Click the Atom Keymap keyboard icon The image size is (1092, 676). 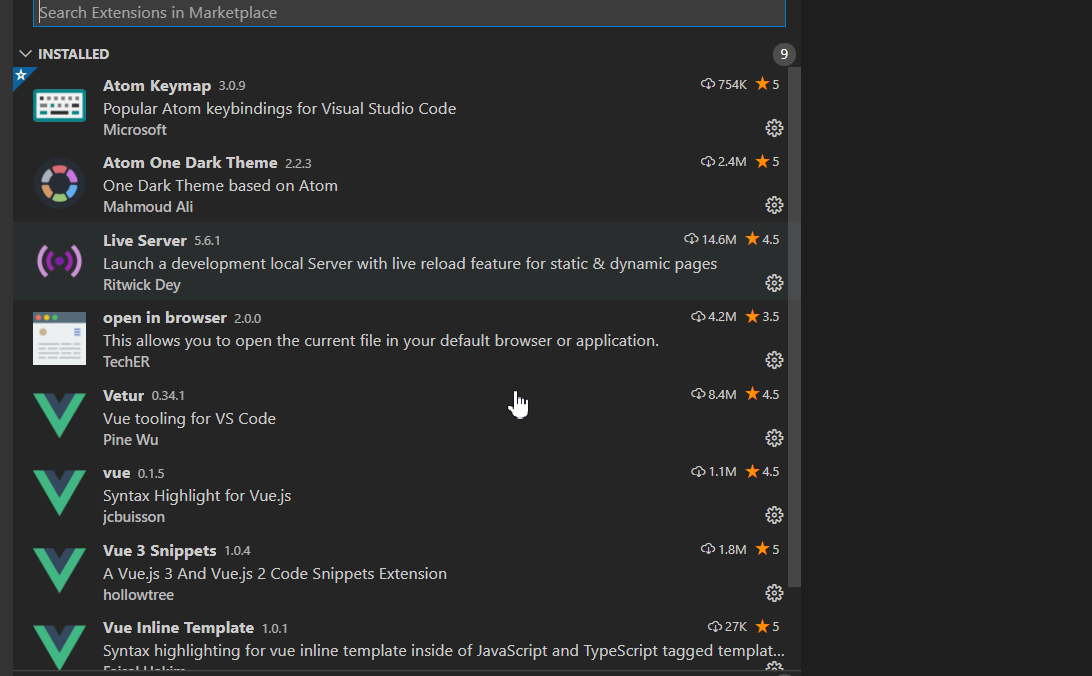(59, 106)
